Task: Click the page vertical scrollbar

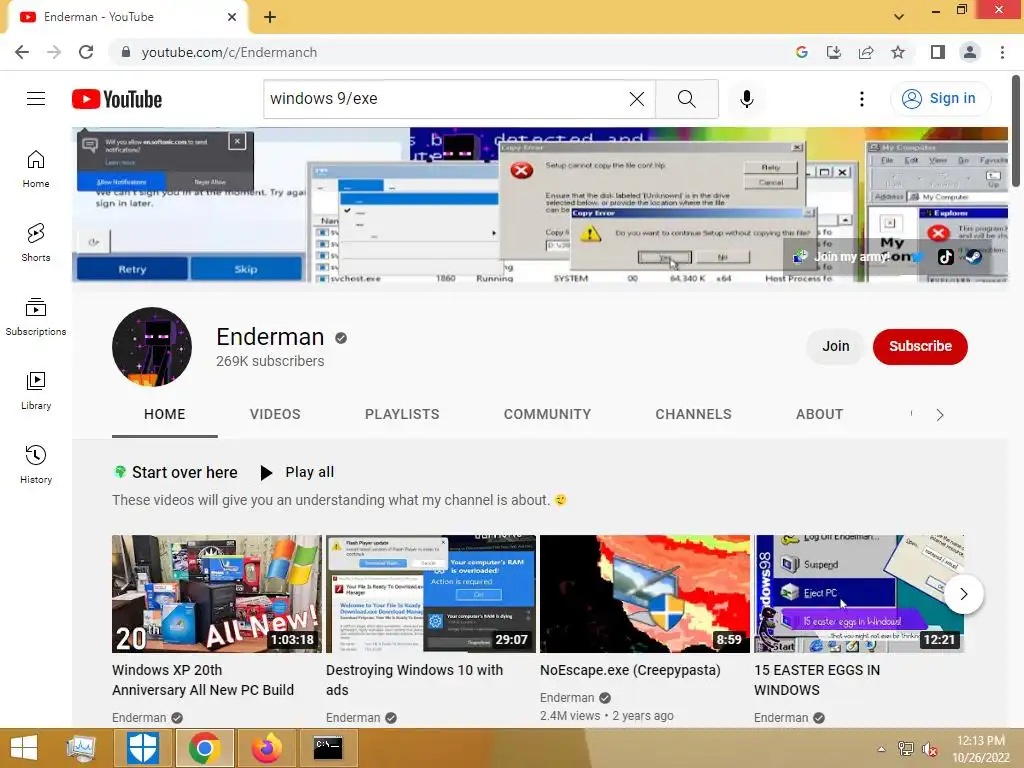Action: (x=1016, y=131)
